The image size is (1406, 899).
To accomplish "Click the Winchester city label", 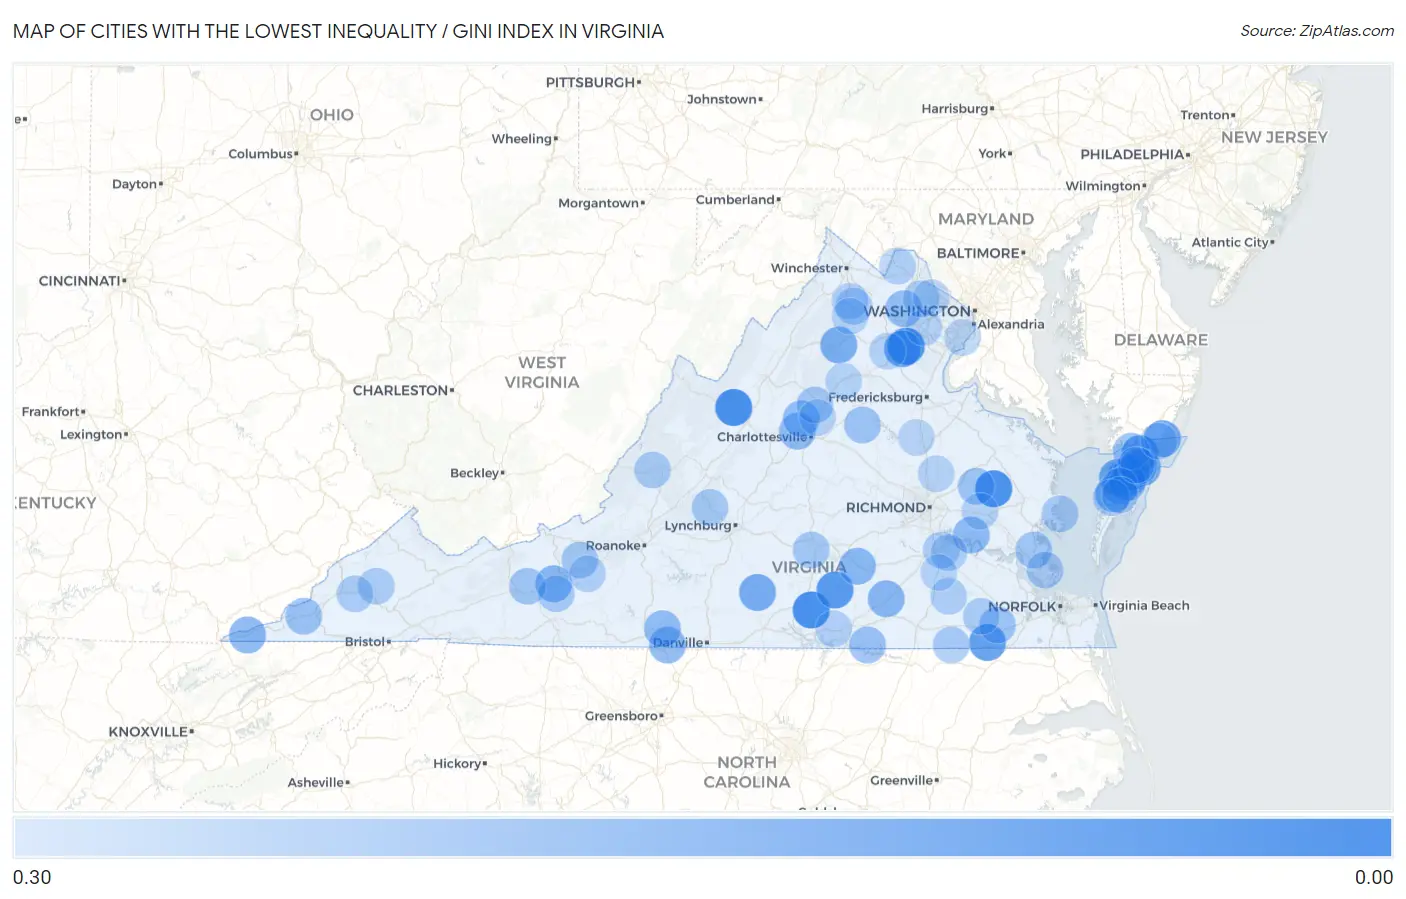I will (807, 268).
